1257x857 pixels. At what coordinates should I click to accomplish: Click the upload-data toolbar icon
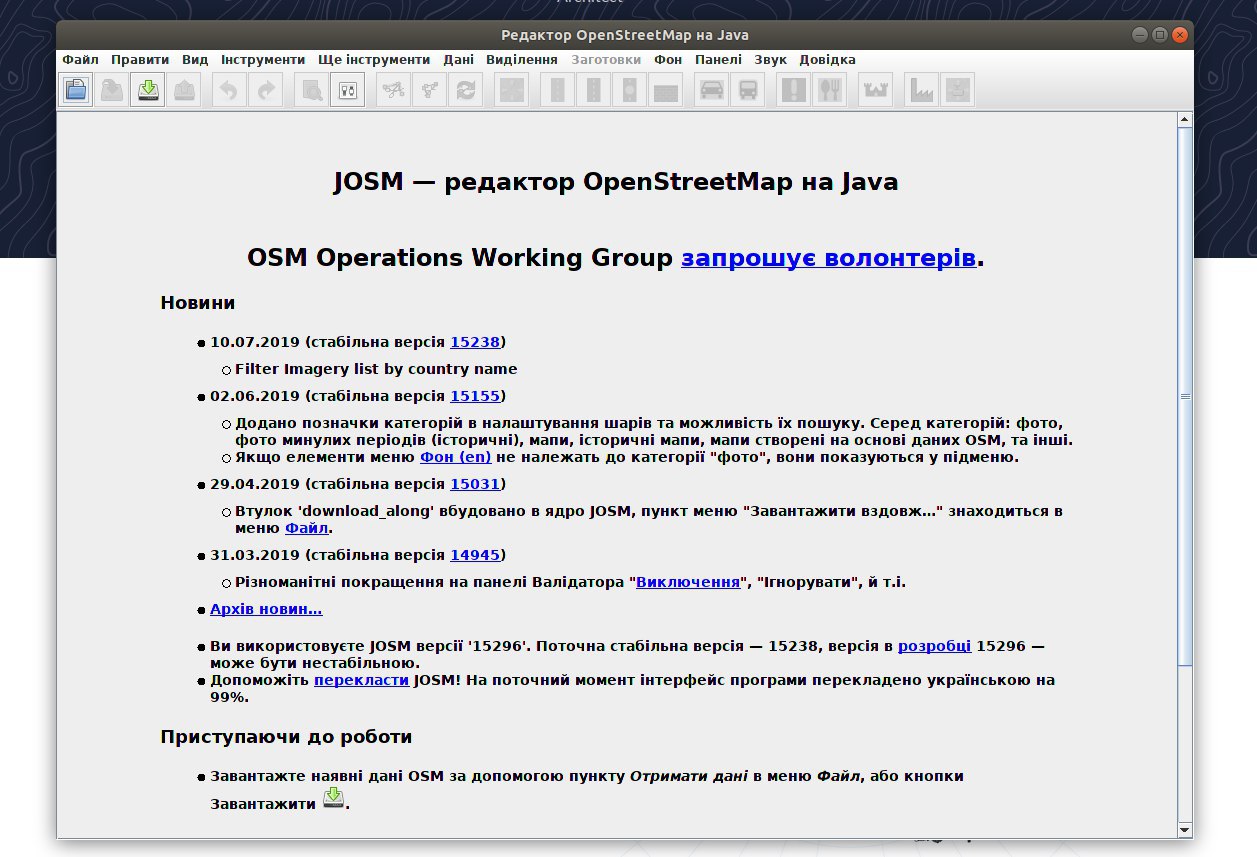(x=184, y=90)
